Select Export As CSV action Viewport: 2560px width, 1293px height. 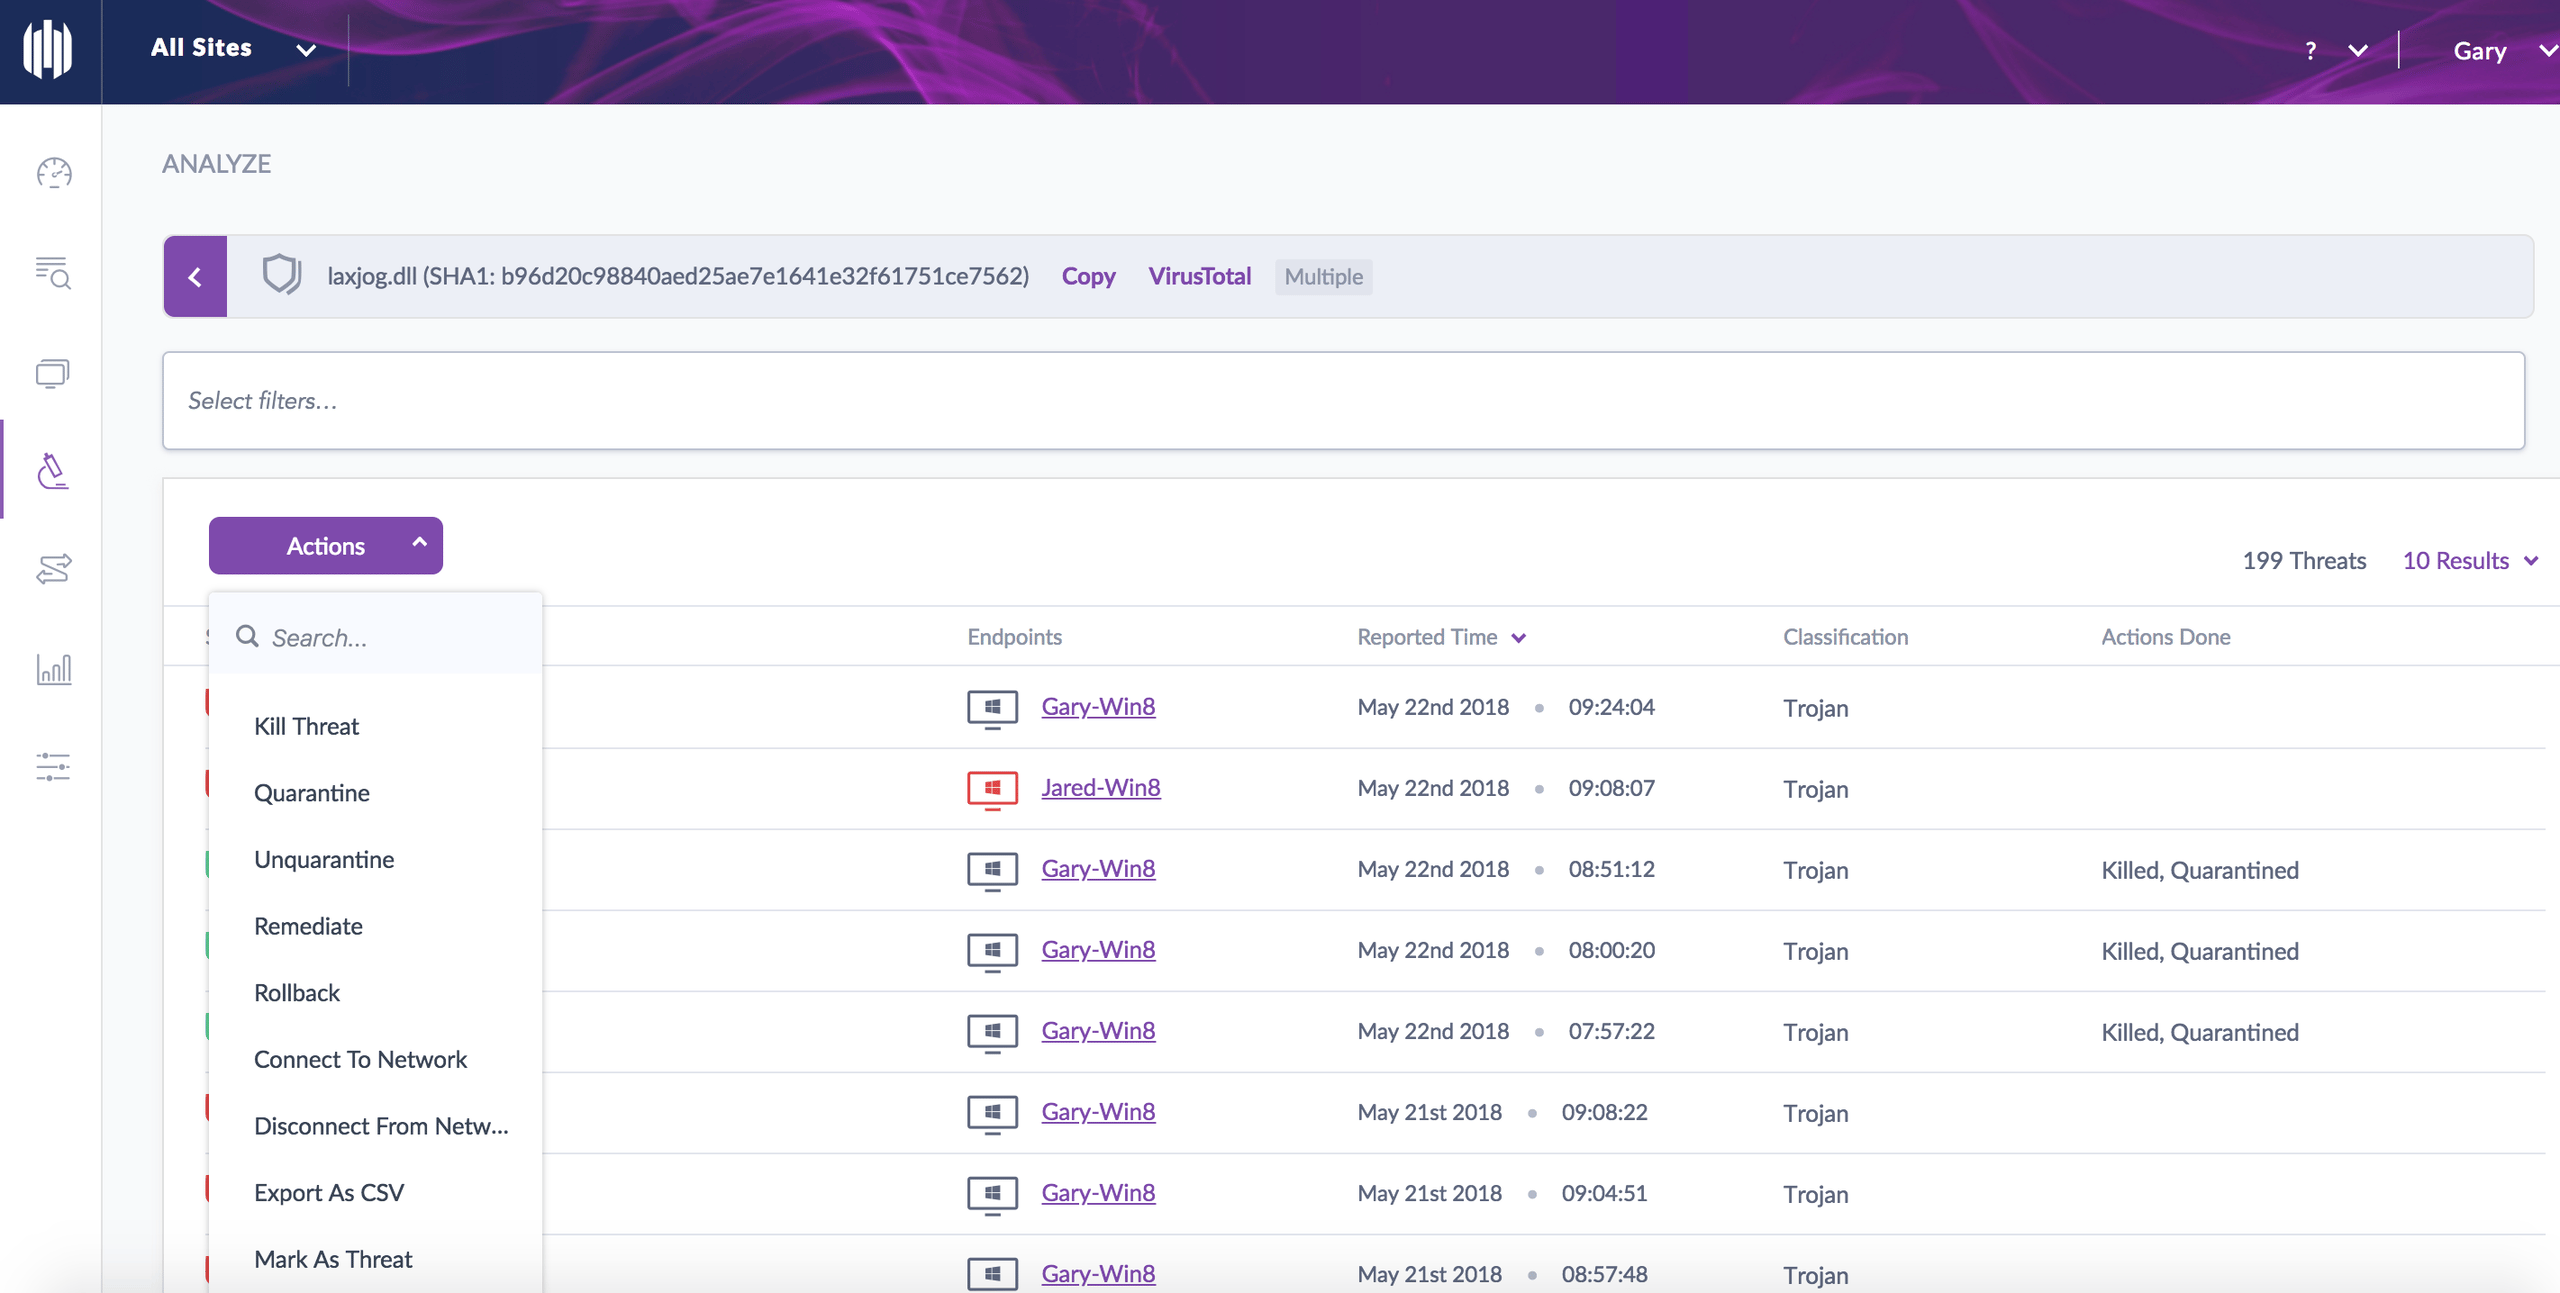[x=329, y=1193]
